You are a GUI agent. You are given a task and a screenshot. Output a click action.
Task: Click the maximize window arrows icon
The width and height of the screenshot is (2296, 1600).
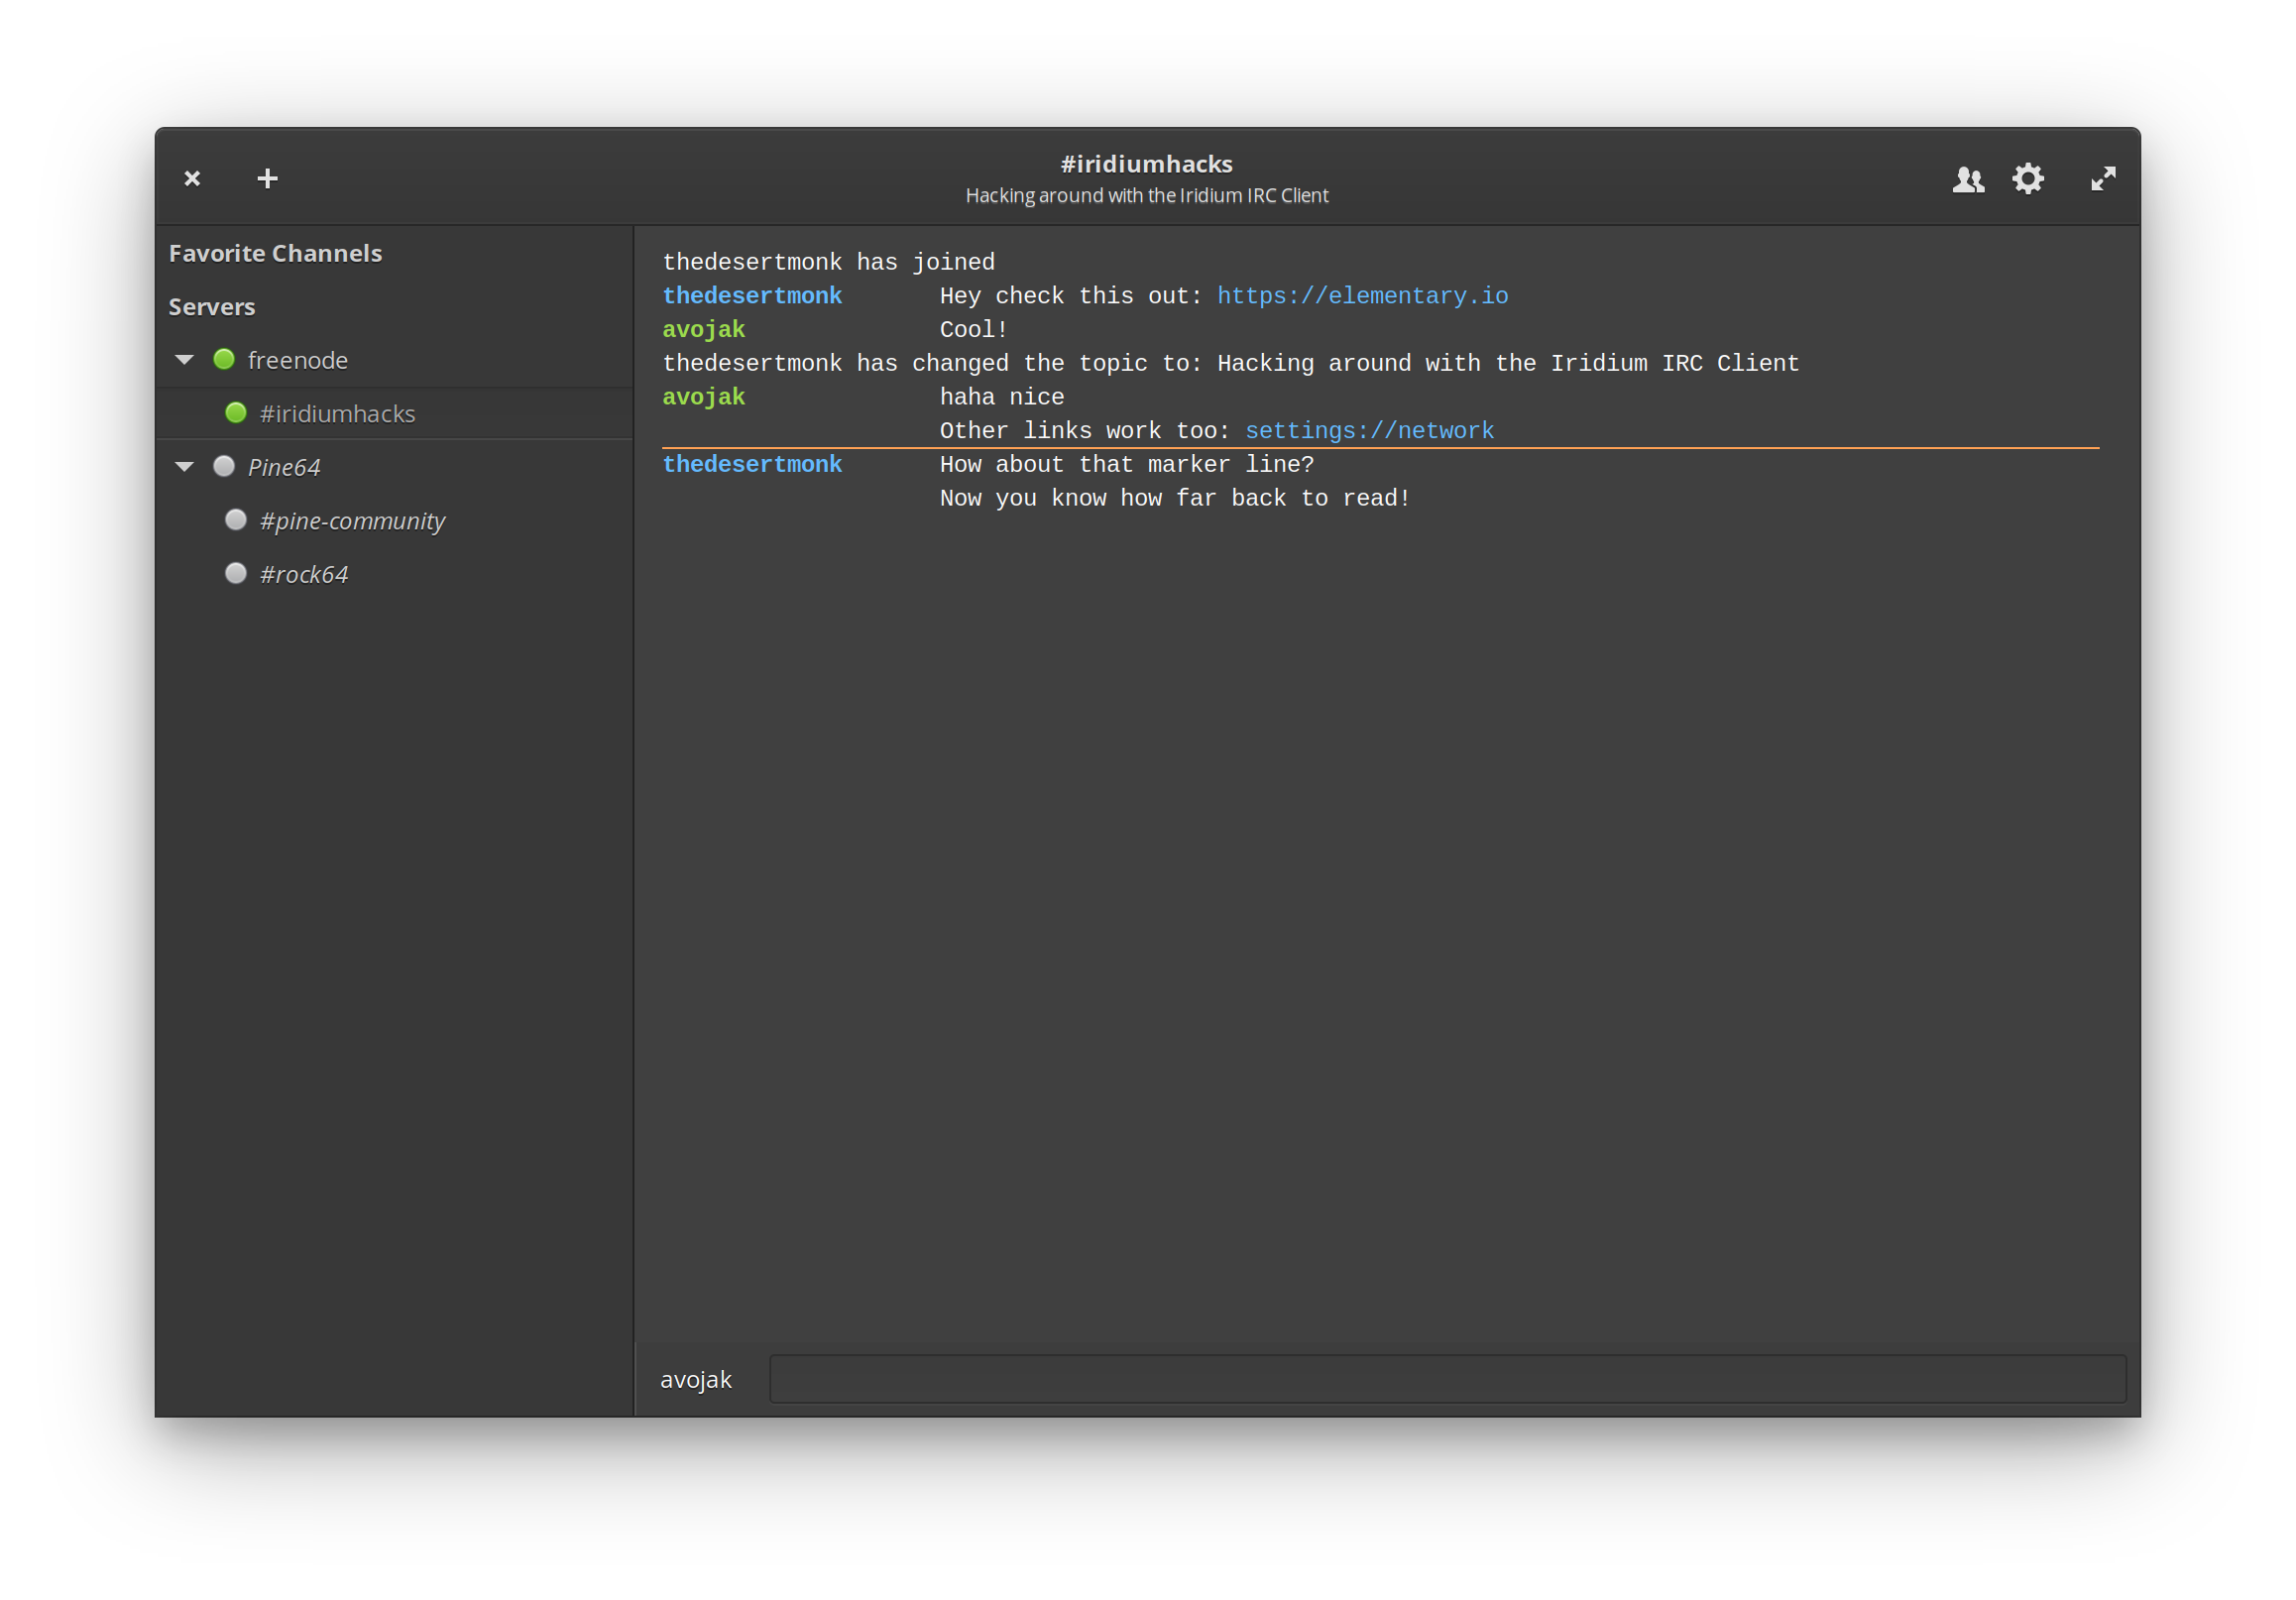[2103, 179]
